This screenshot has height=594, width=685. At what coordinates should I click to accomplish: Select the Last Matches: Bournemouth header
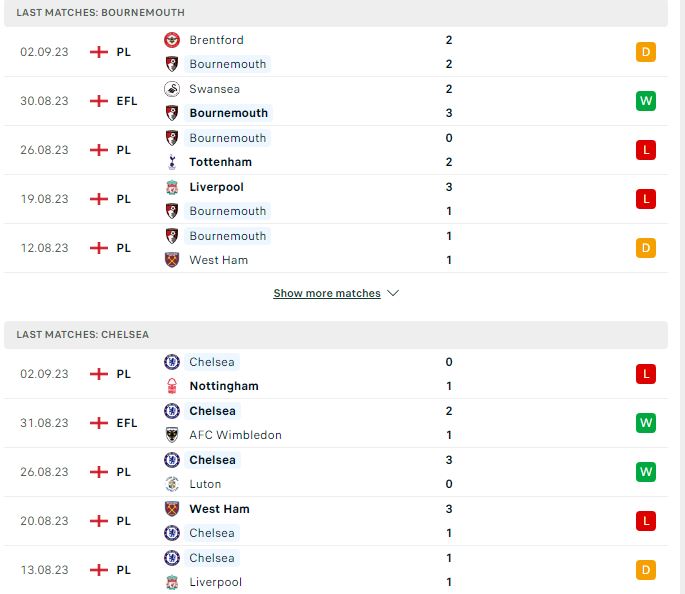(x=336, y=13)
